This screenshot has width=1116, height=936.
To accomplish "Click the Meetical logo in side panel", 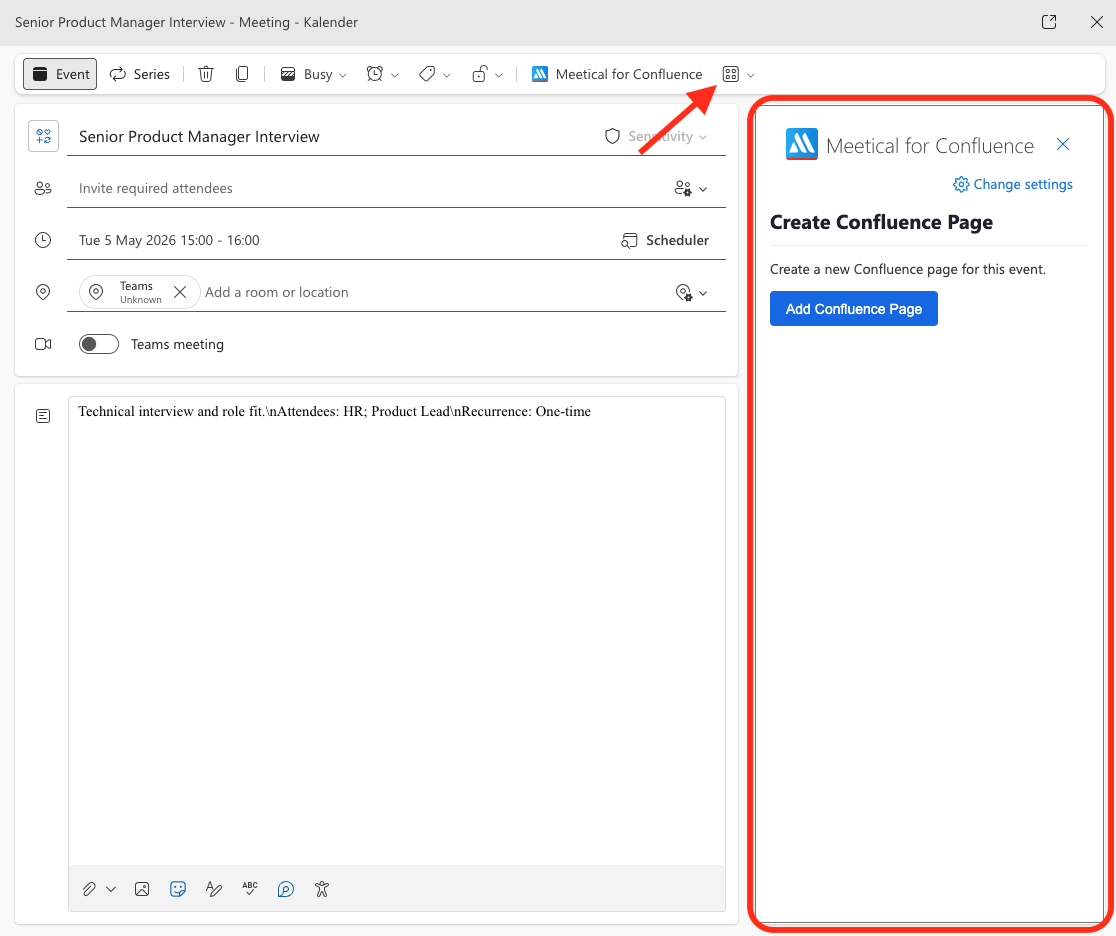I will click(801, 144).
